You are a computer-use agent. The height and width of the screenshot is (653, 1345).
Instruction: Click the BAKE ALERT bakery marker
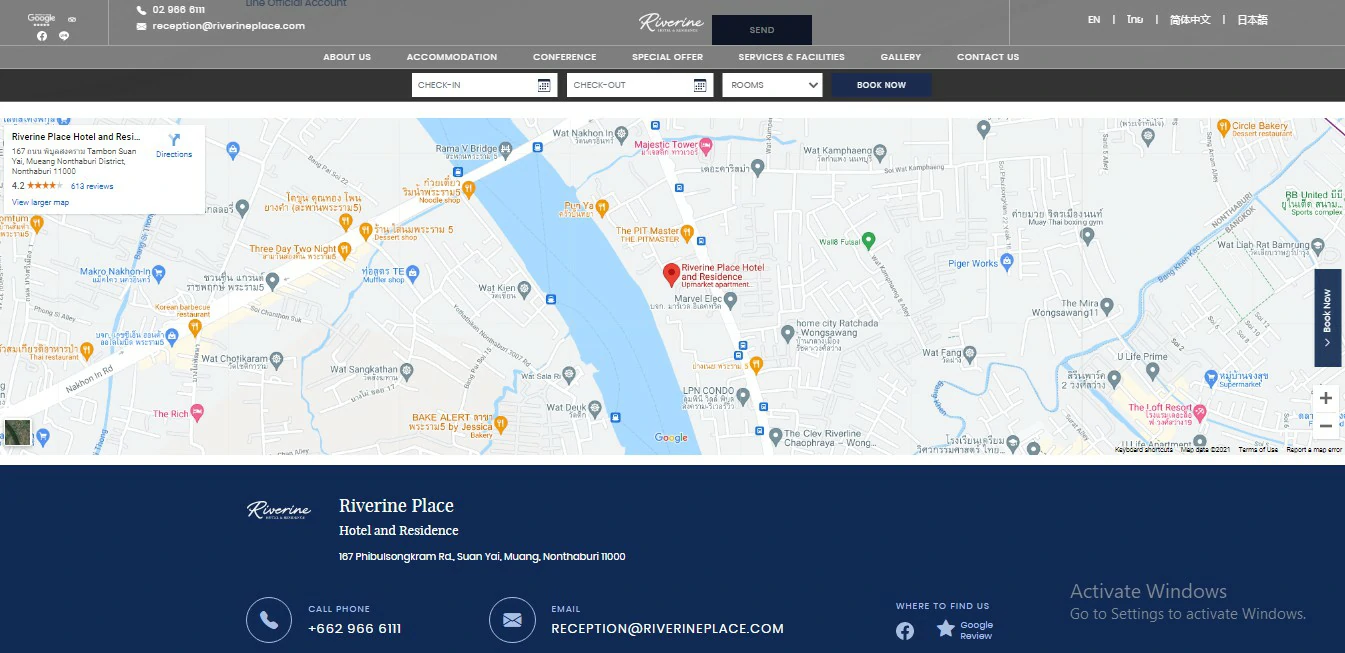pos(501,424)
